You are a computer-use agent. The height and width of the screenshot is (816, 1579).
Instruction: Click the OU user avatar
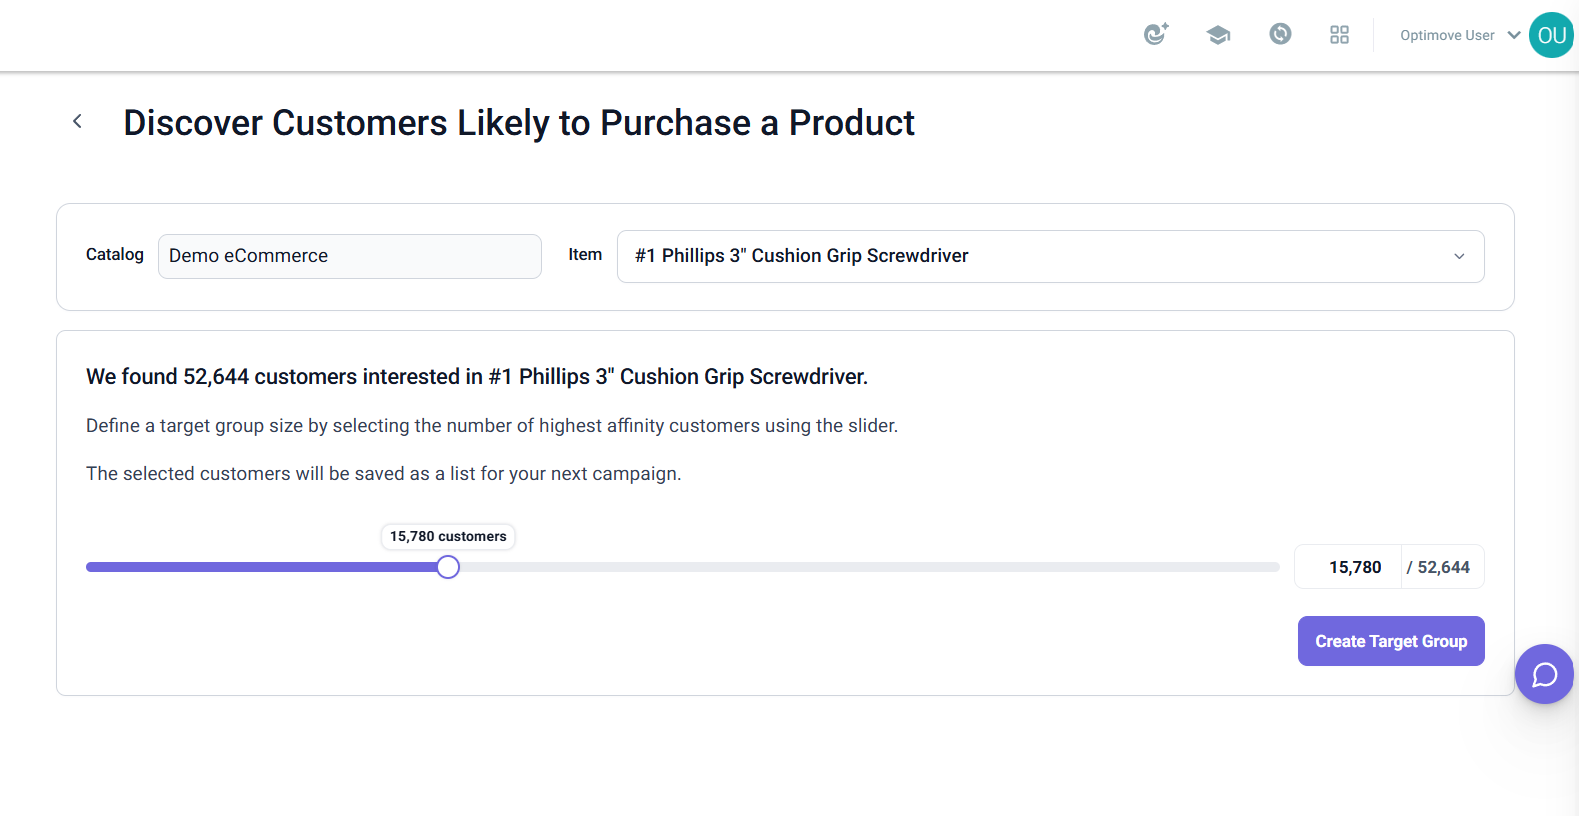(1552, 35)
